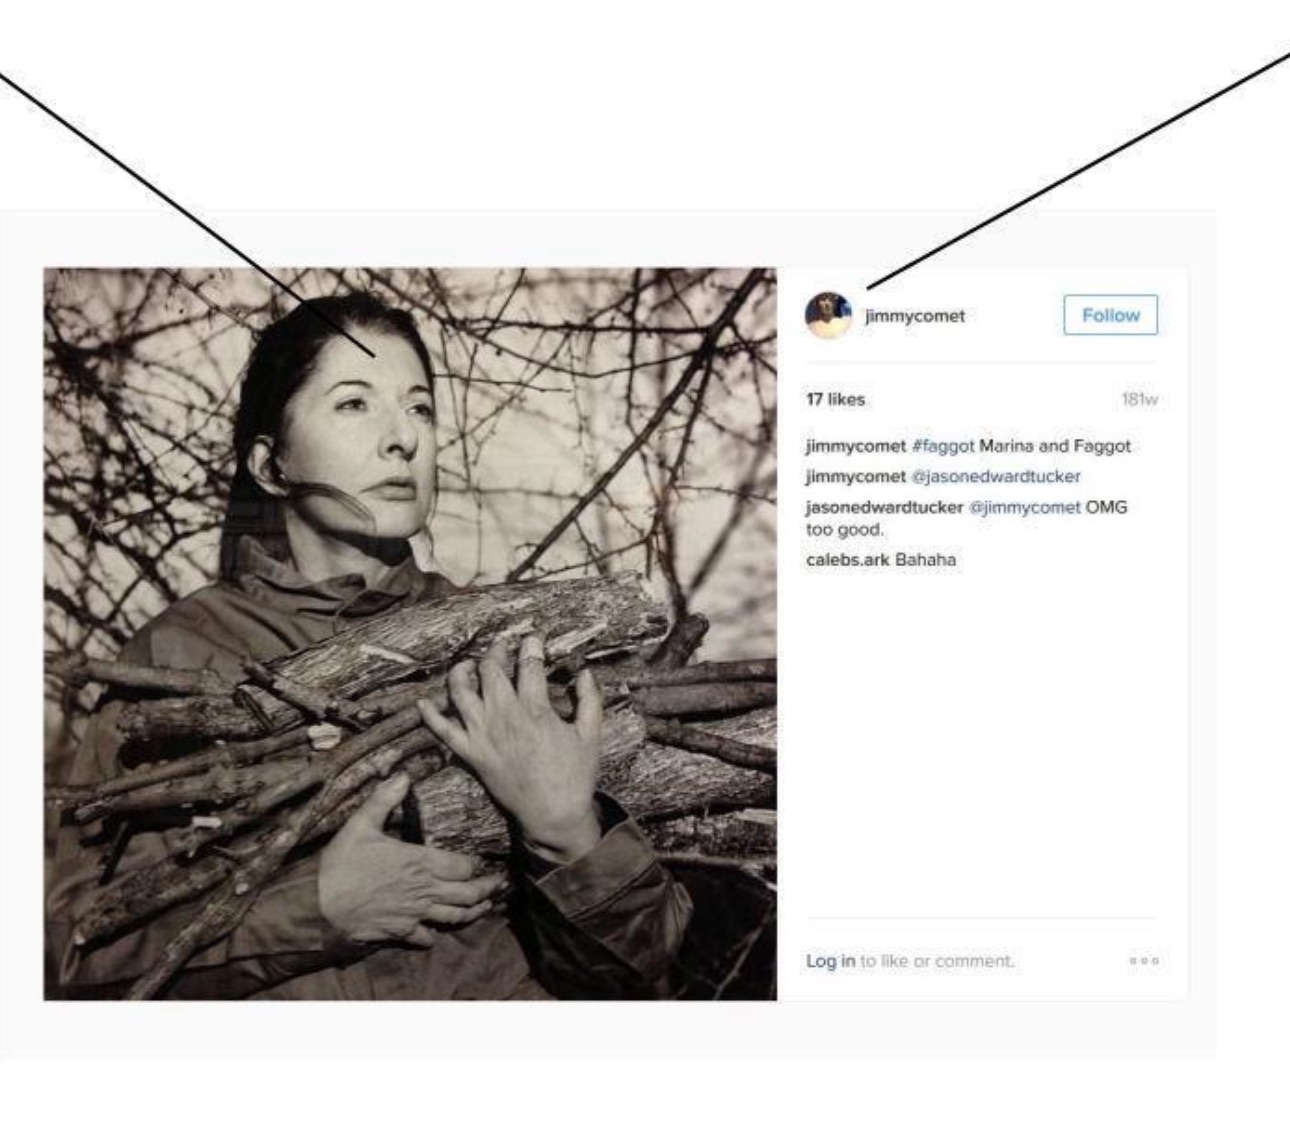Image resolution: width=1290 pixels, height=1148 pixels.
Task: Click the 'OMG too good.' comment text
Action: pyautogui.click(x=966, y=518)
